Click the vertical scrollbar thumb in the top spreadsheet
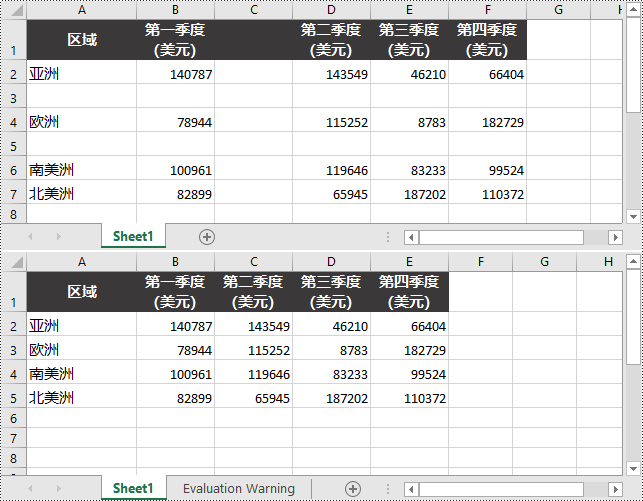This screenshot has width=643, height=501. coord(633,64)
